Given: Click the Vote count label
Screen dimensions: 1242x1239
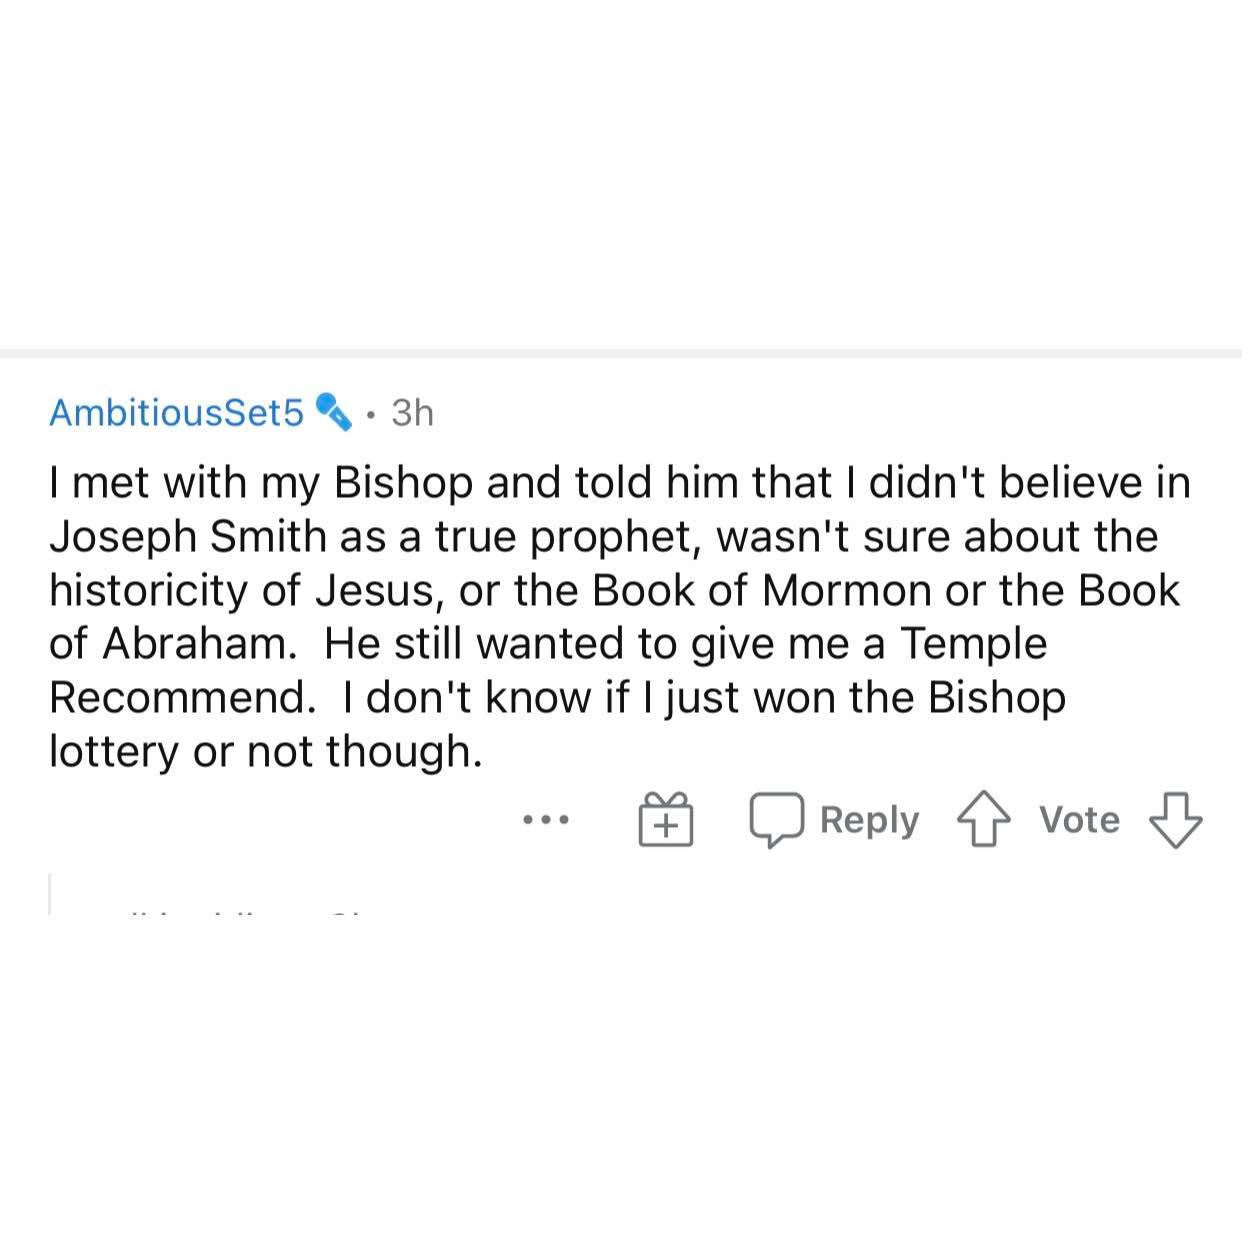Looking at the screenshot, I should 1079,820.
